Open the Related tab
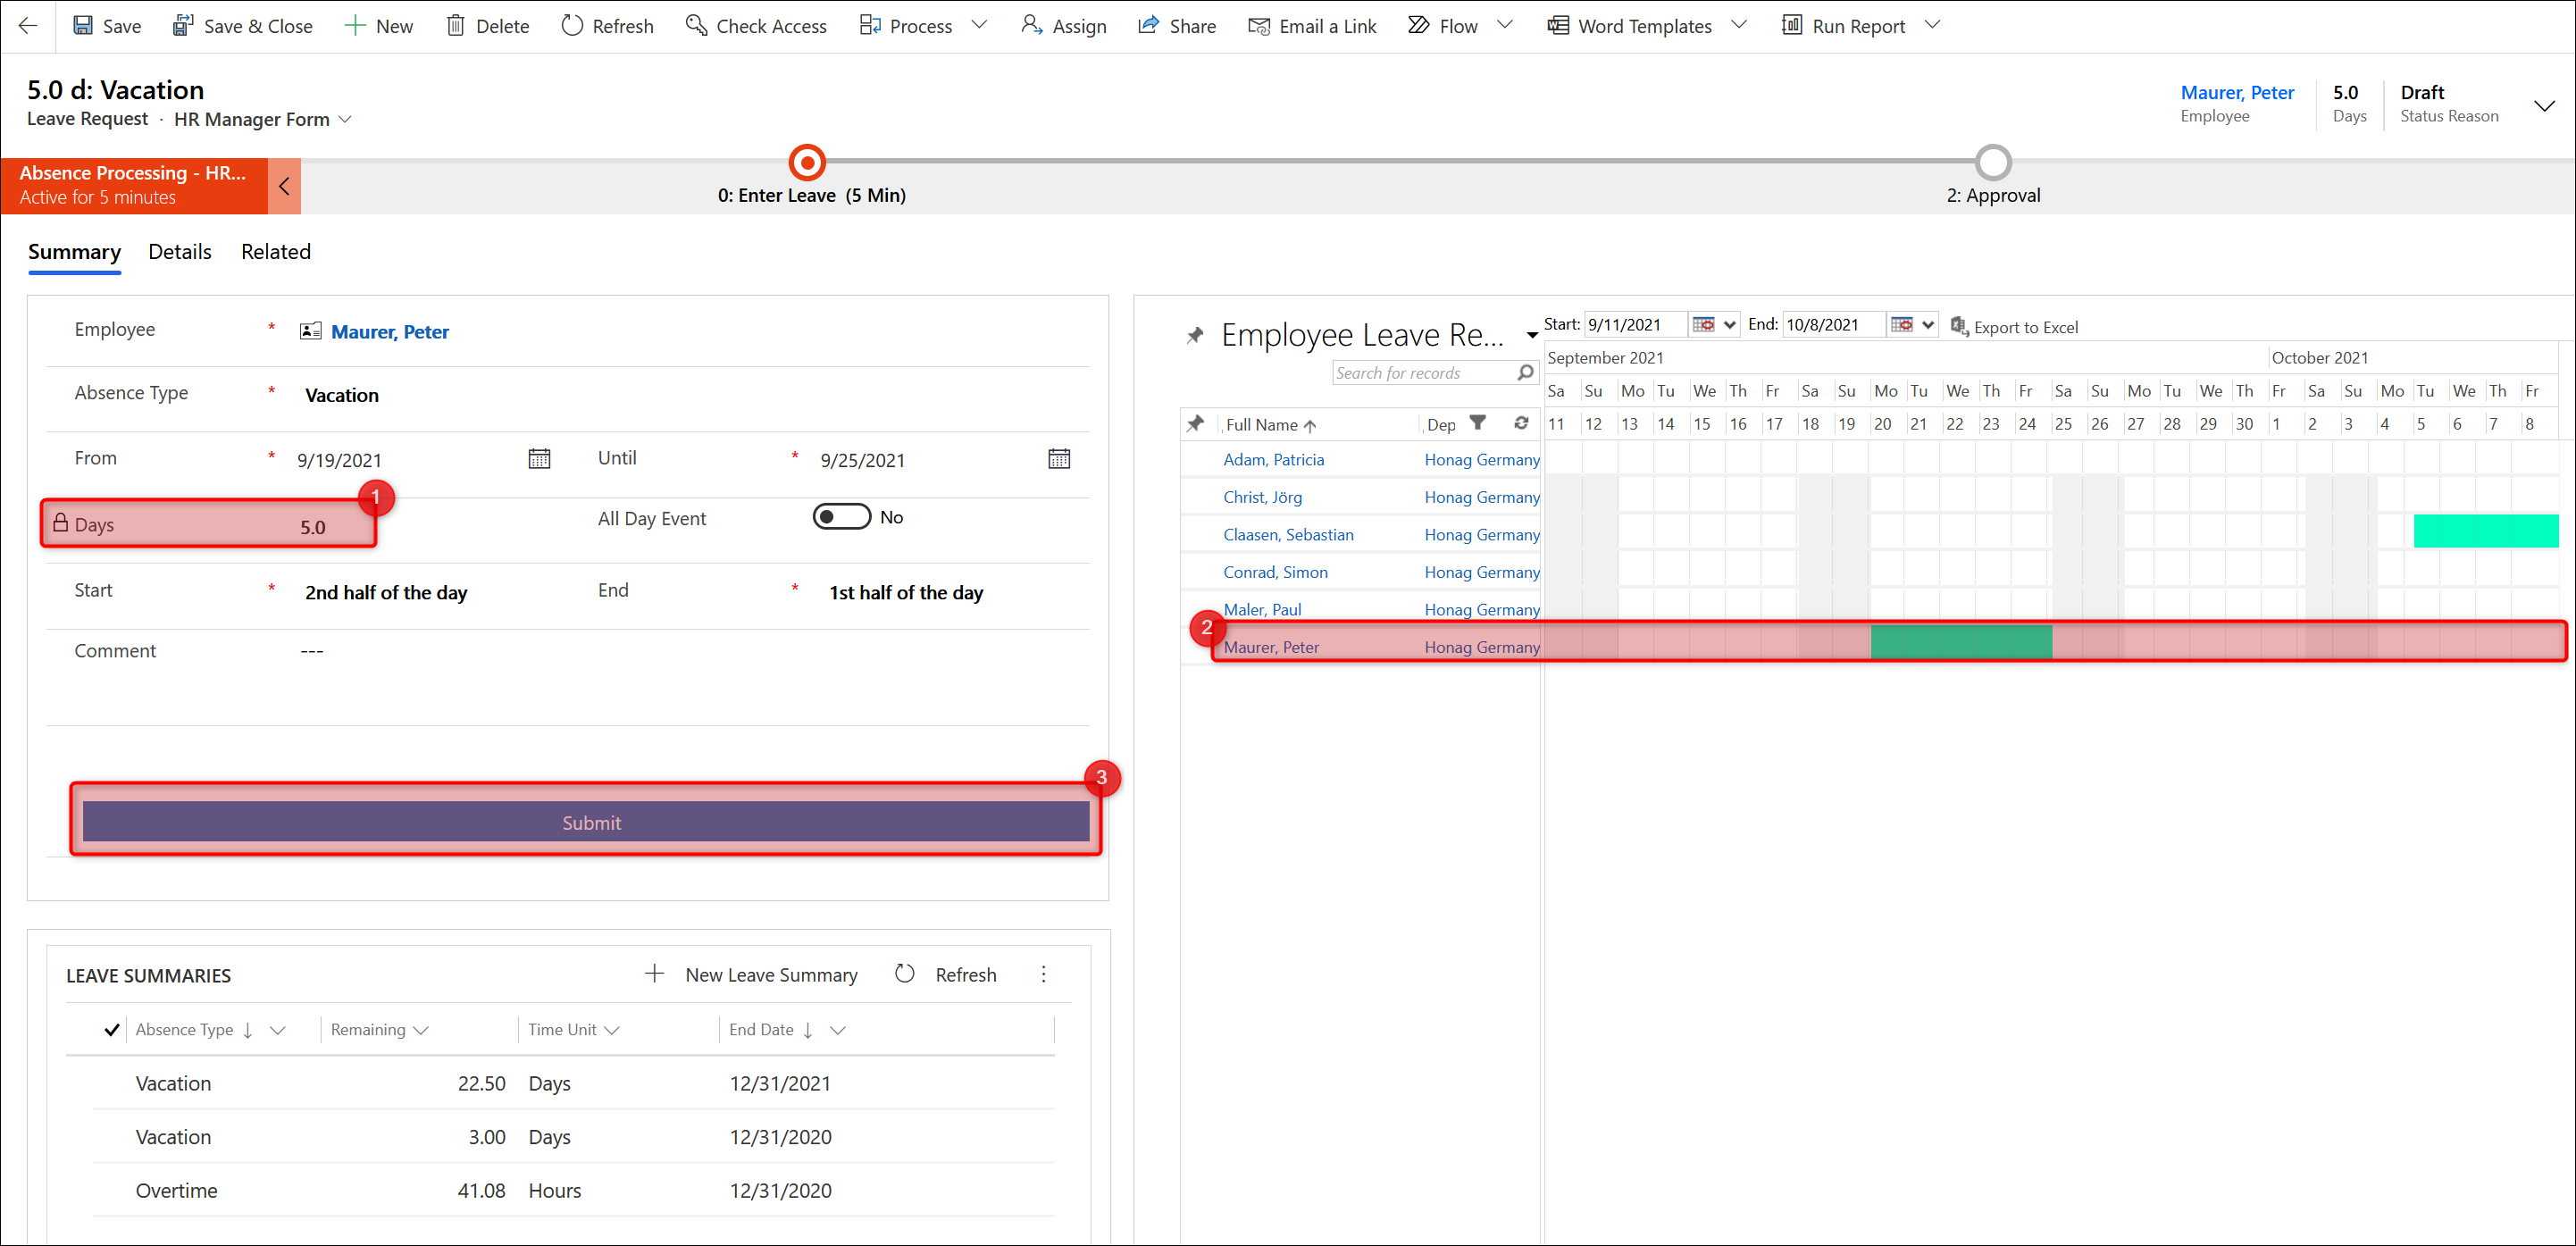The width and height of the screenshot is (2576, 1246). (275, 252)
